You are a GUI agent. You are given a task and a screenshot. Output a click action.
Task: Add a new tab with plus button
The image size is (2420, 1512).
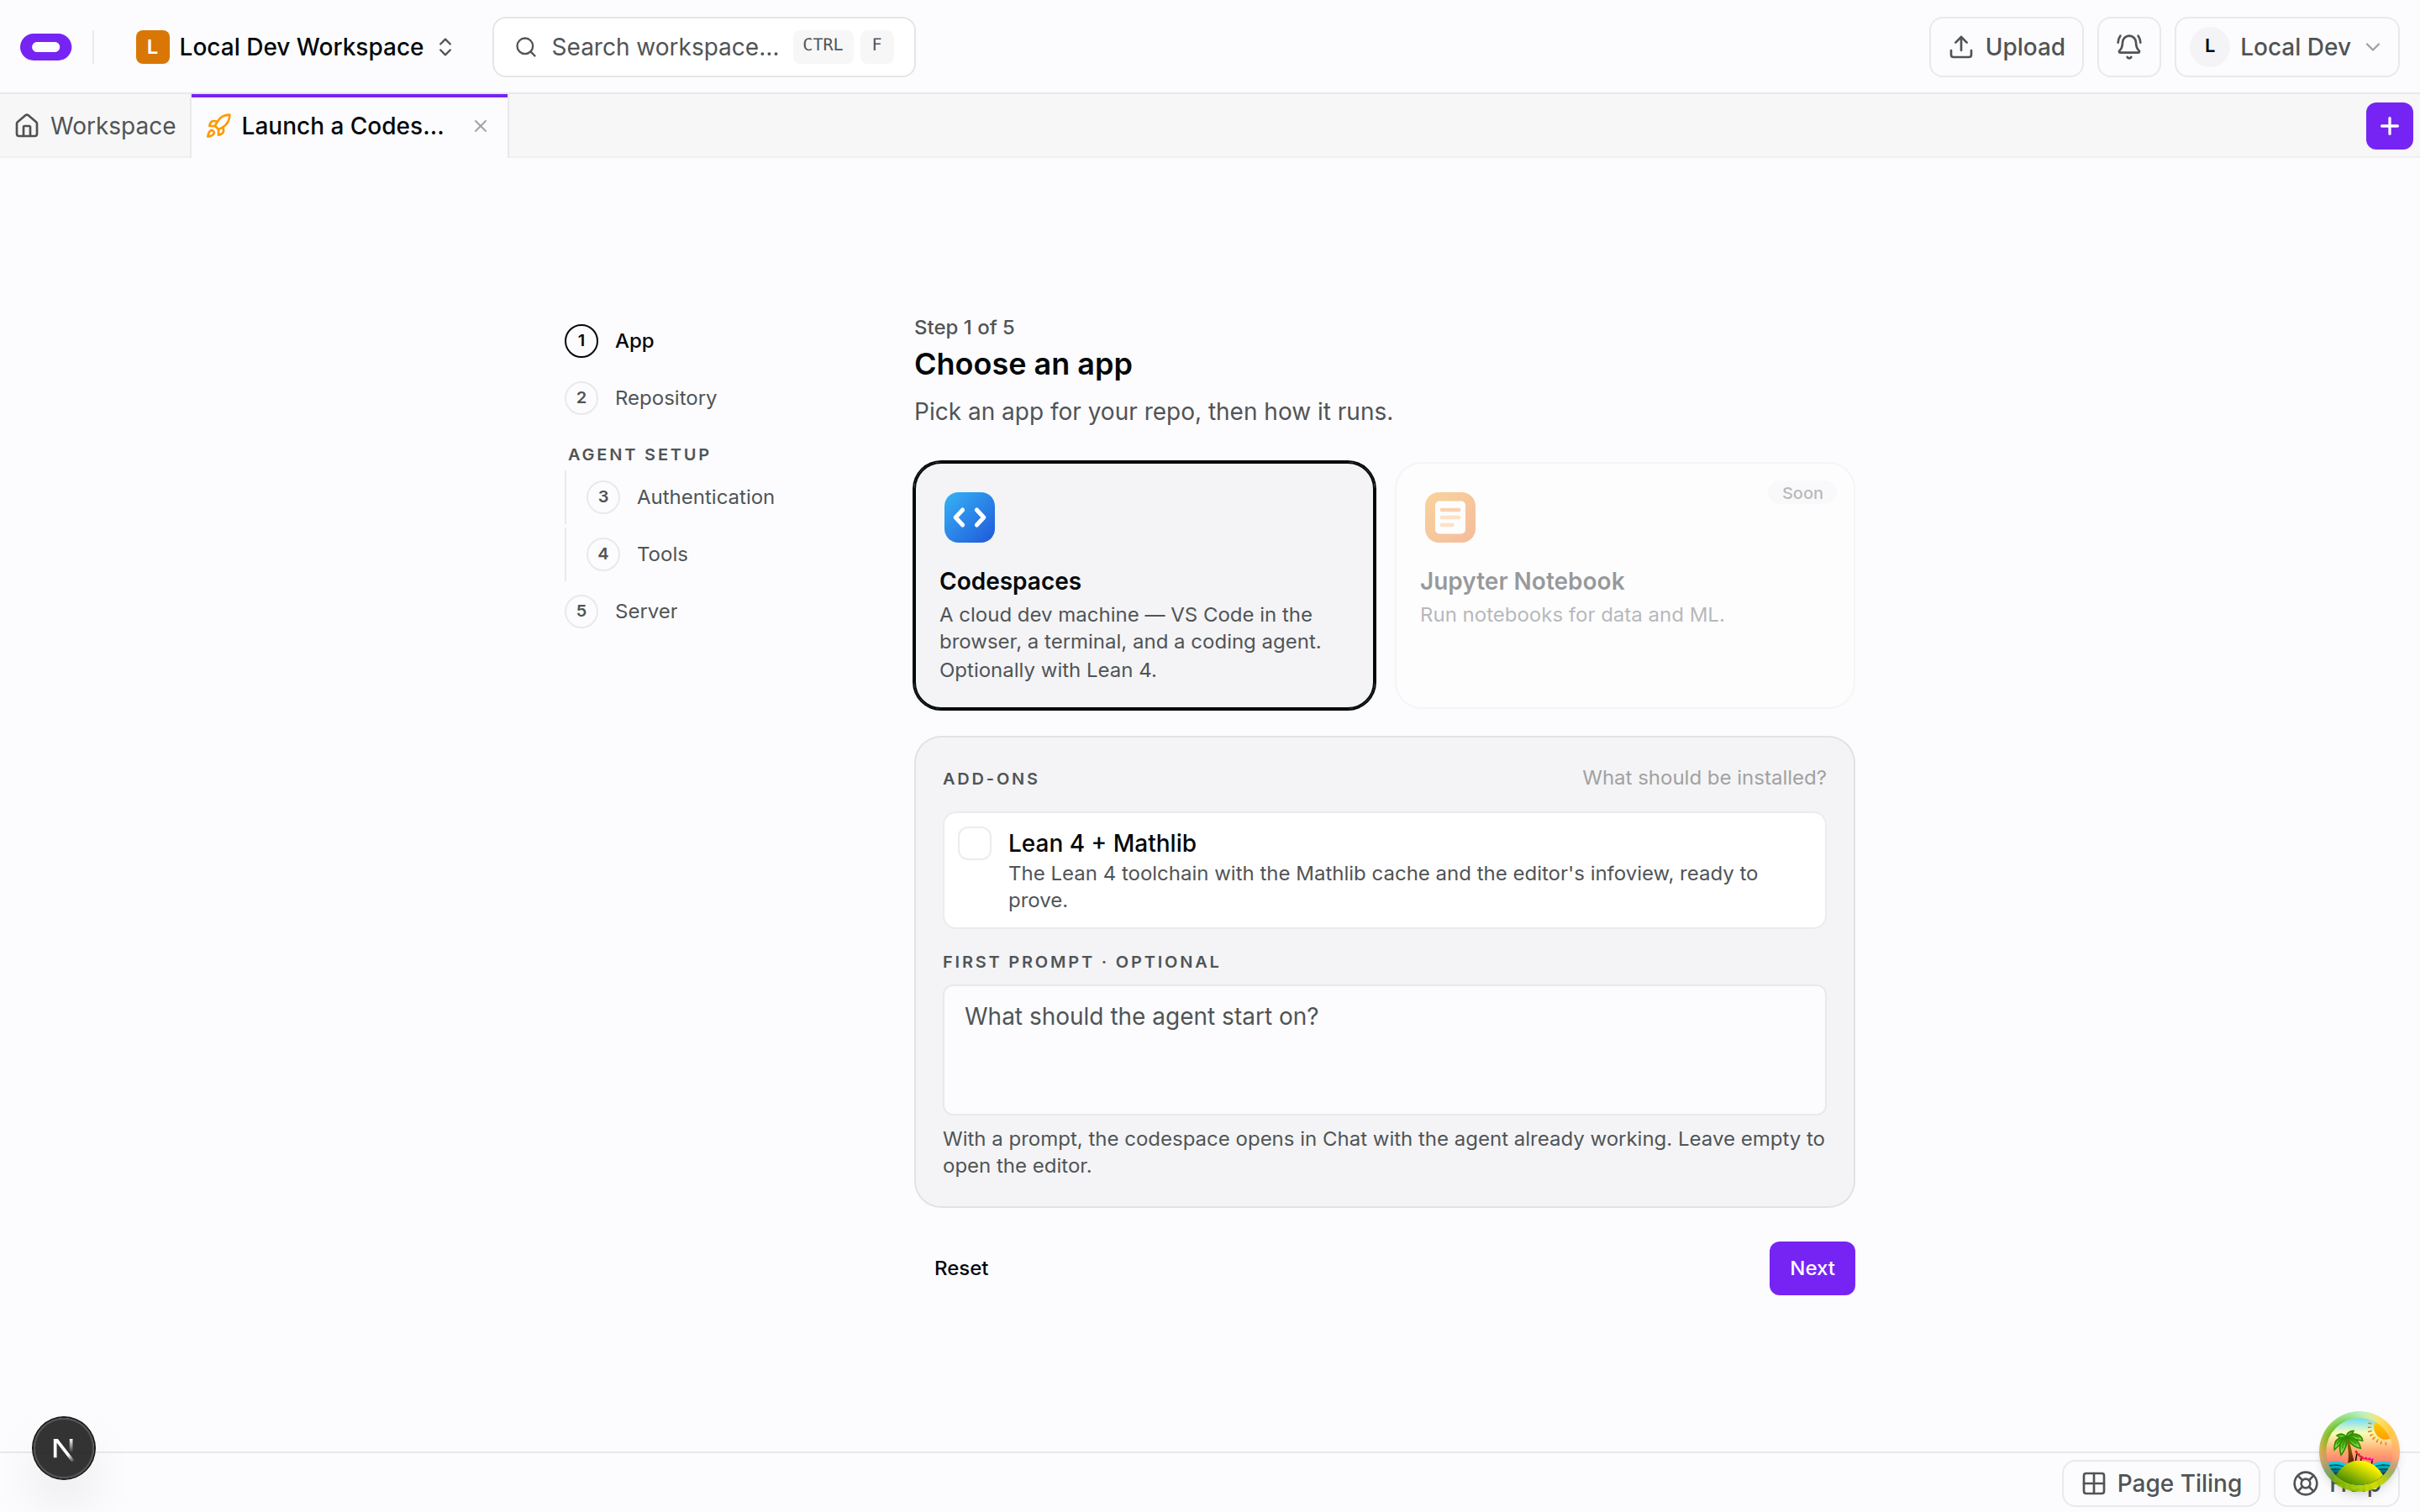click(x=2388, y=126)
